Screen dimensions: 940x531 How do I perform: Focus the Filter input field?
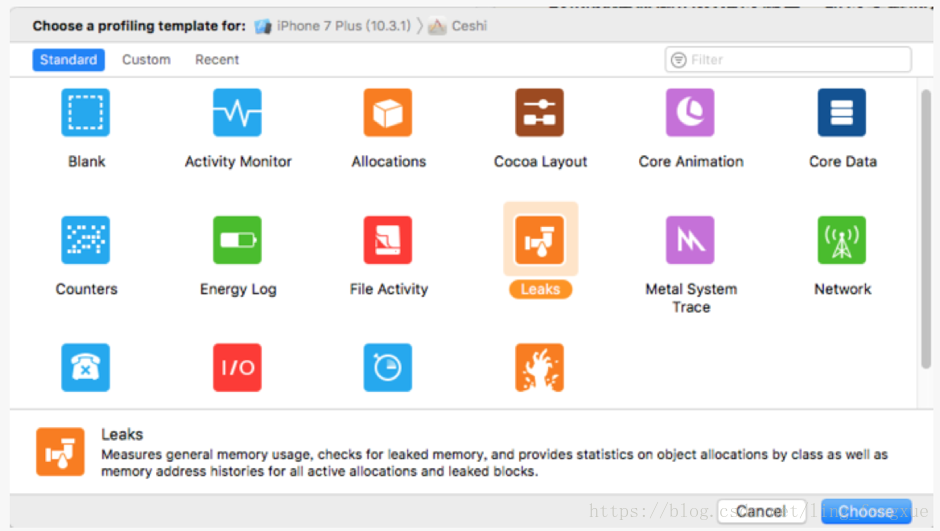coord(788,60)
